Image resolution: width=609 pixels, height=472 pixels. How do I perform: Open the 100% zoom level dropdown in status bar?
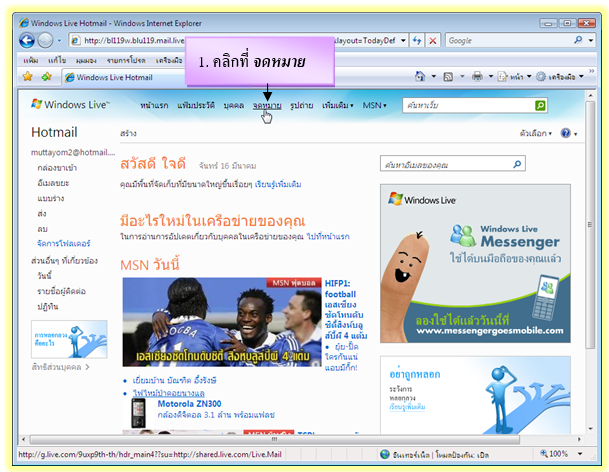580,454
